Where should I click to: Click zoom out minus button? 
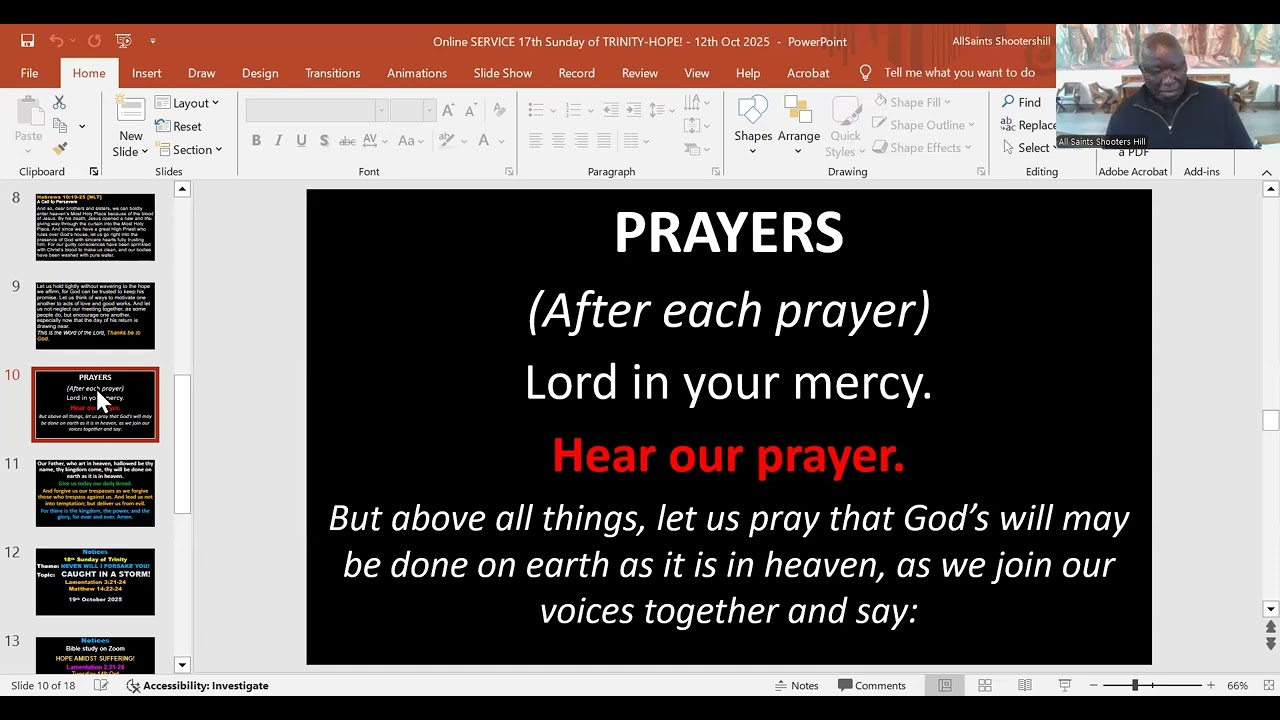[1094, 685]
